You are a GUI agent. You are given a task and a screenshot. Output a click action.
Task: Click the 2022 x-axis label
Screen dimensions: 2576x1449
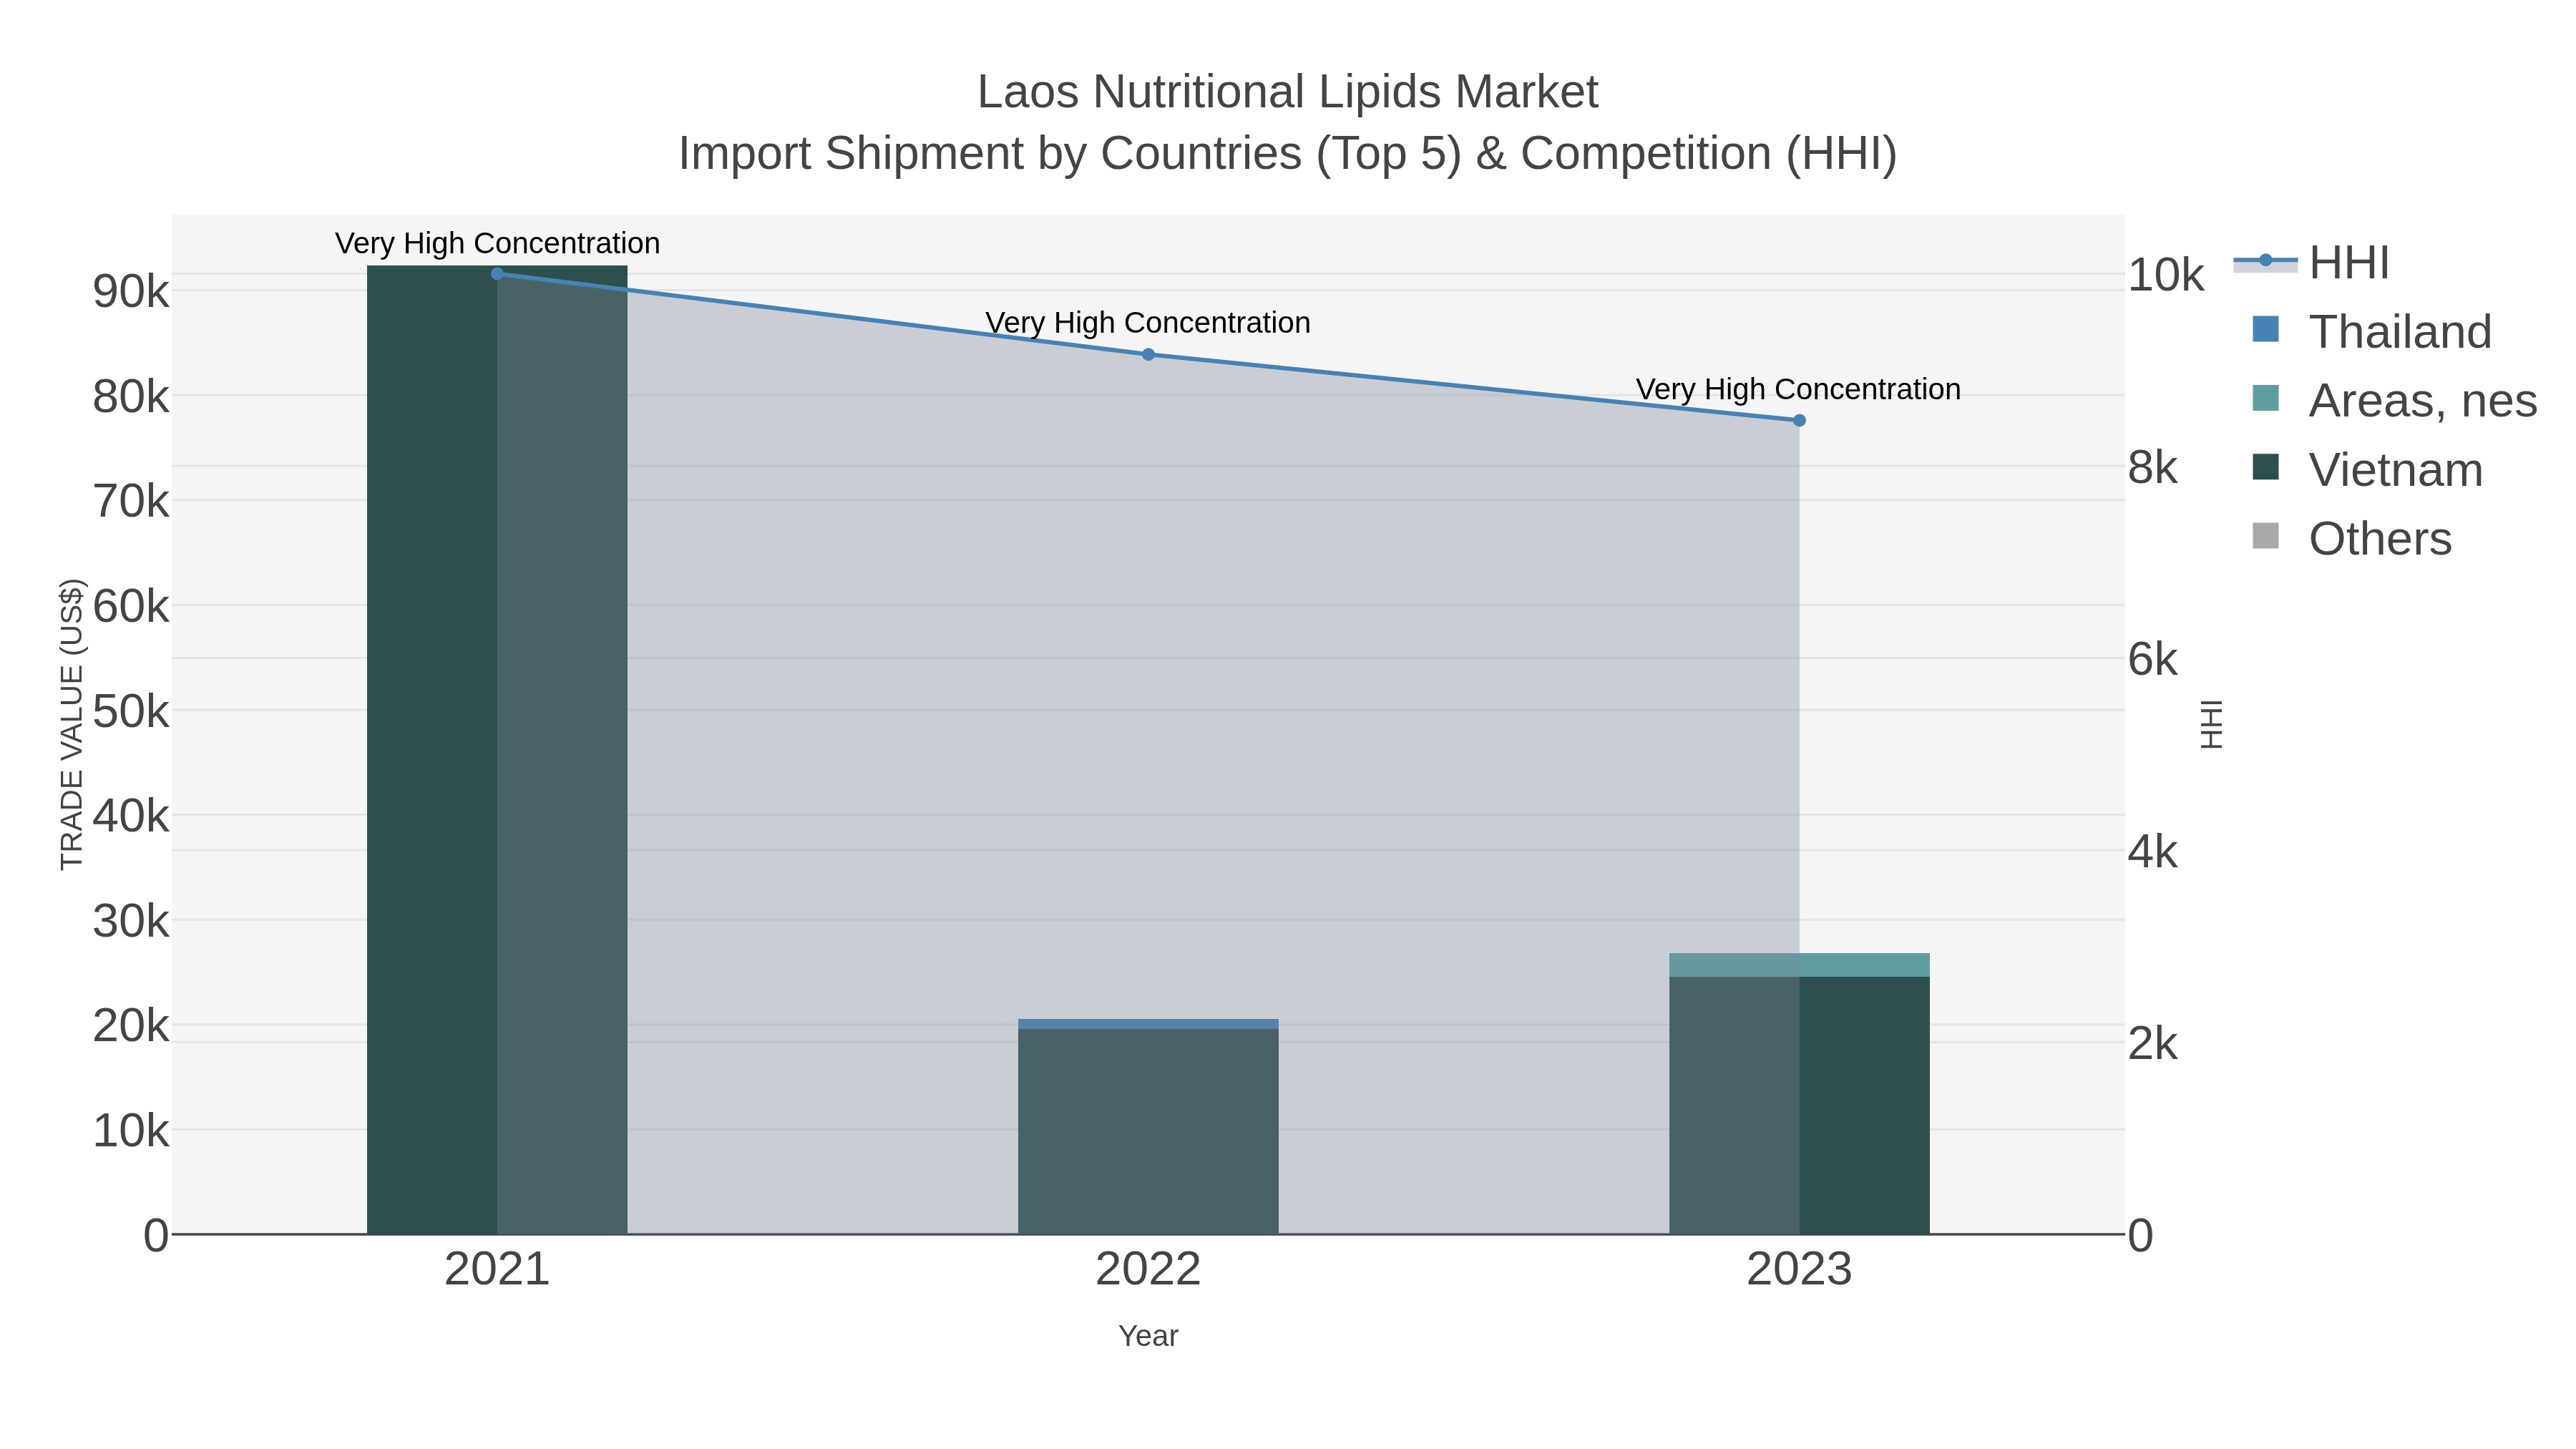1148,1270
